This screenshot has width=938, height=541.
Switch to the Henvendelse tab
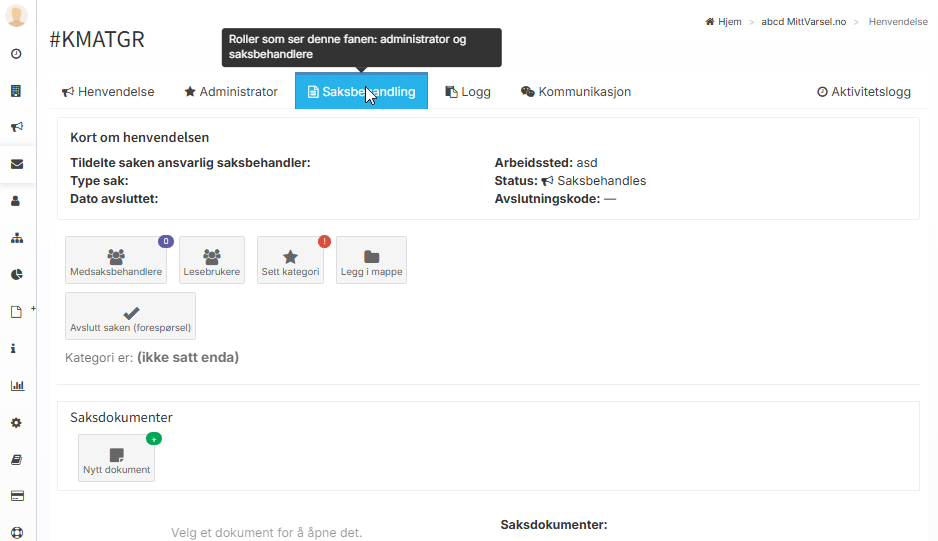[x=108, y=92]
